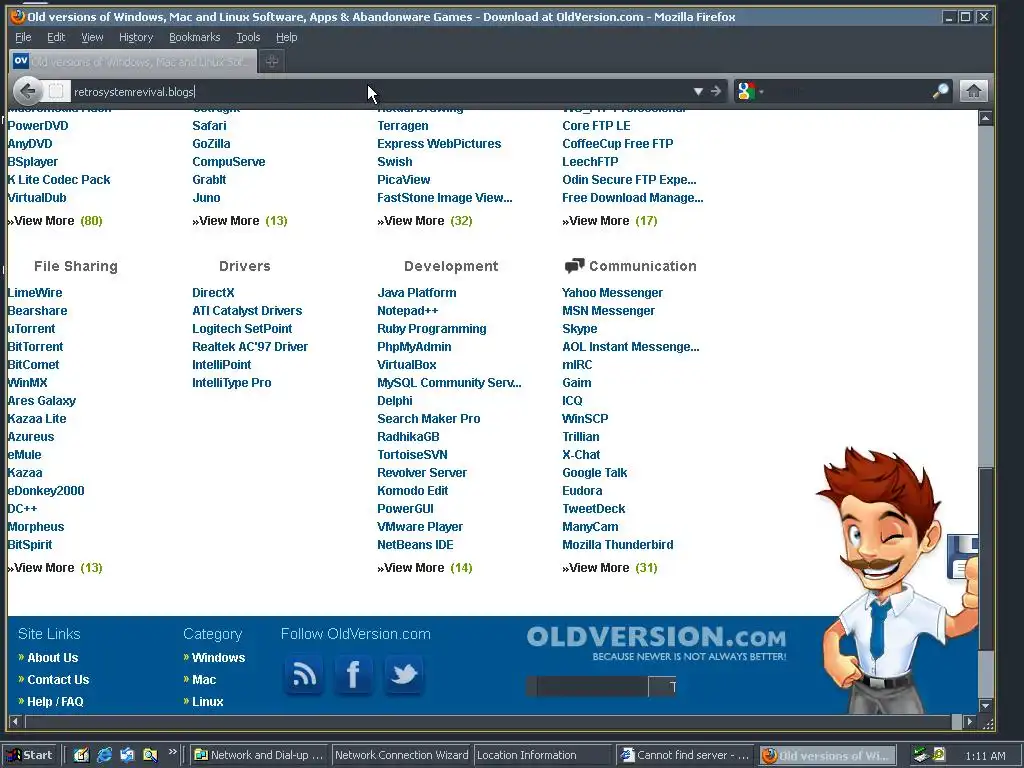
Task: Open the Google search engine selector
Action: [749, 91]
